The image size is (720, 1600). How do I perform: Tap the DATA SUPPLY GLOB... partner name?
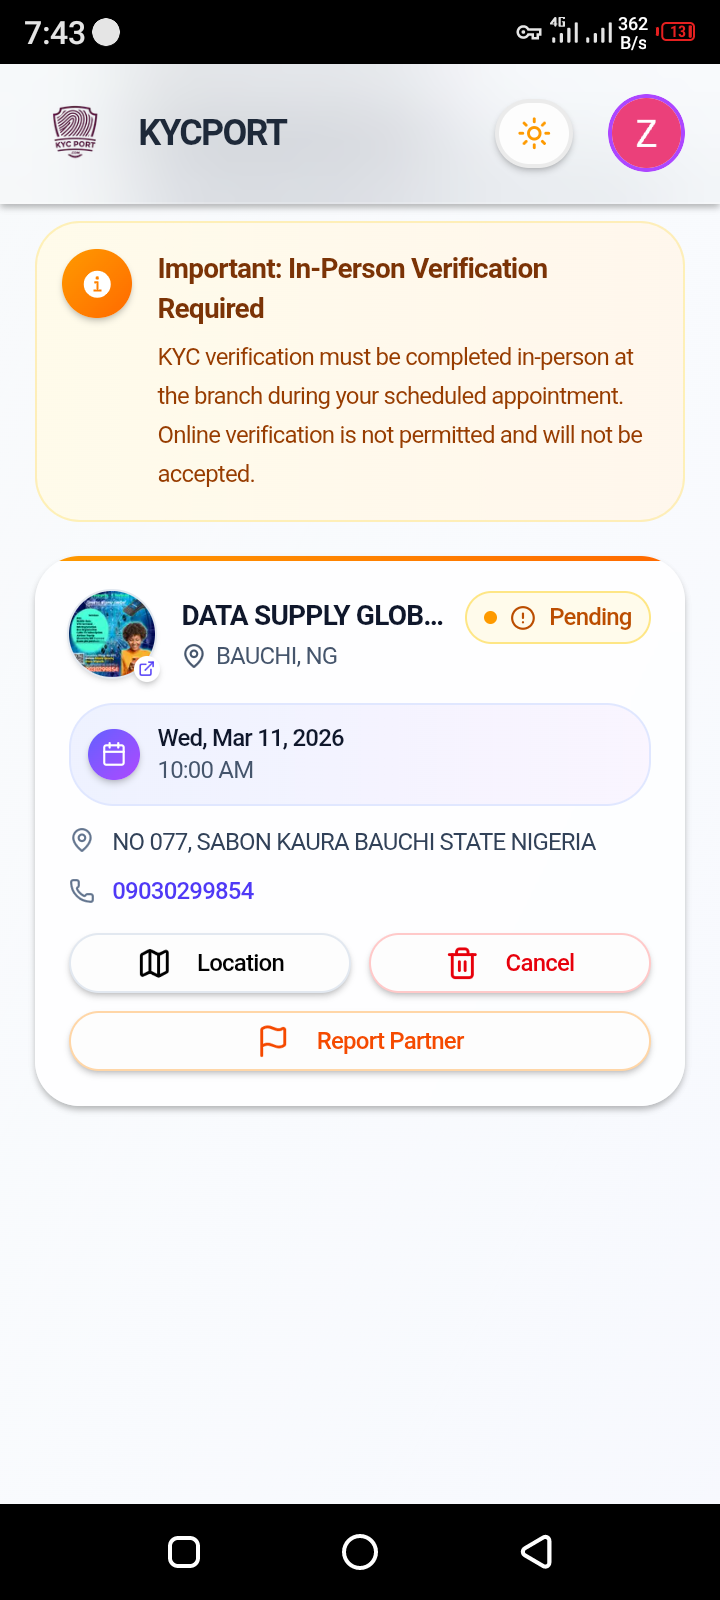click(x=312, y=615)
